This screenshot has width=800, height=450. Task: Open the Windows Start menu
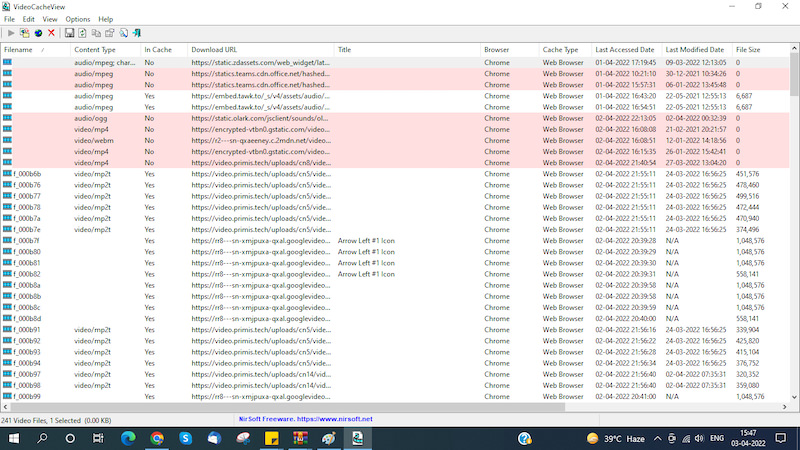click(x=14, y=439)
